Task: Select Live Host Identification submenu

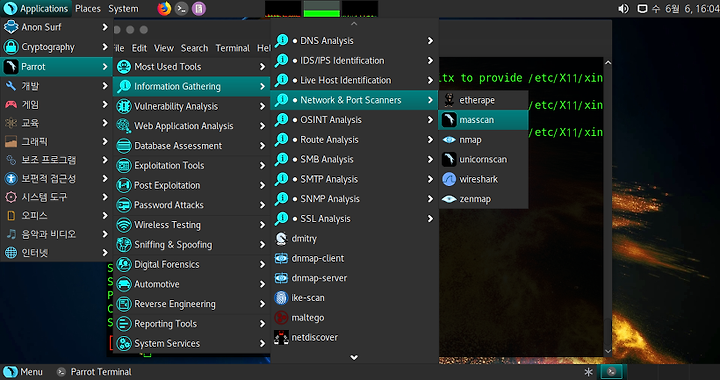Action: [x=354, y=80]
